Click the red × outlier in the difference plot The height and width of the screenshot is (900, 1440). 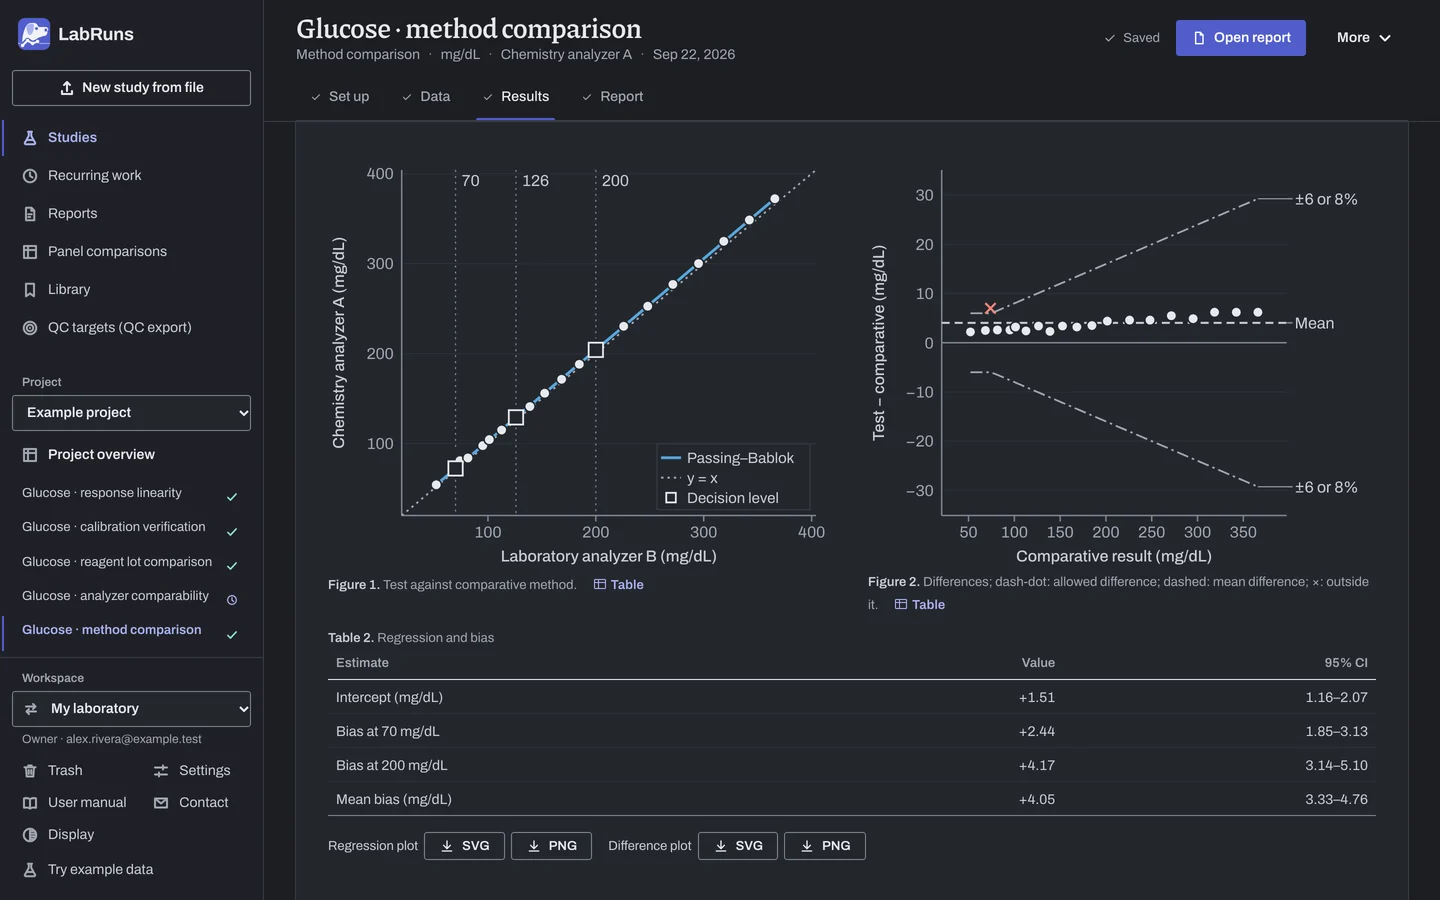click(990, 308)
